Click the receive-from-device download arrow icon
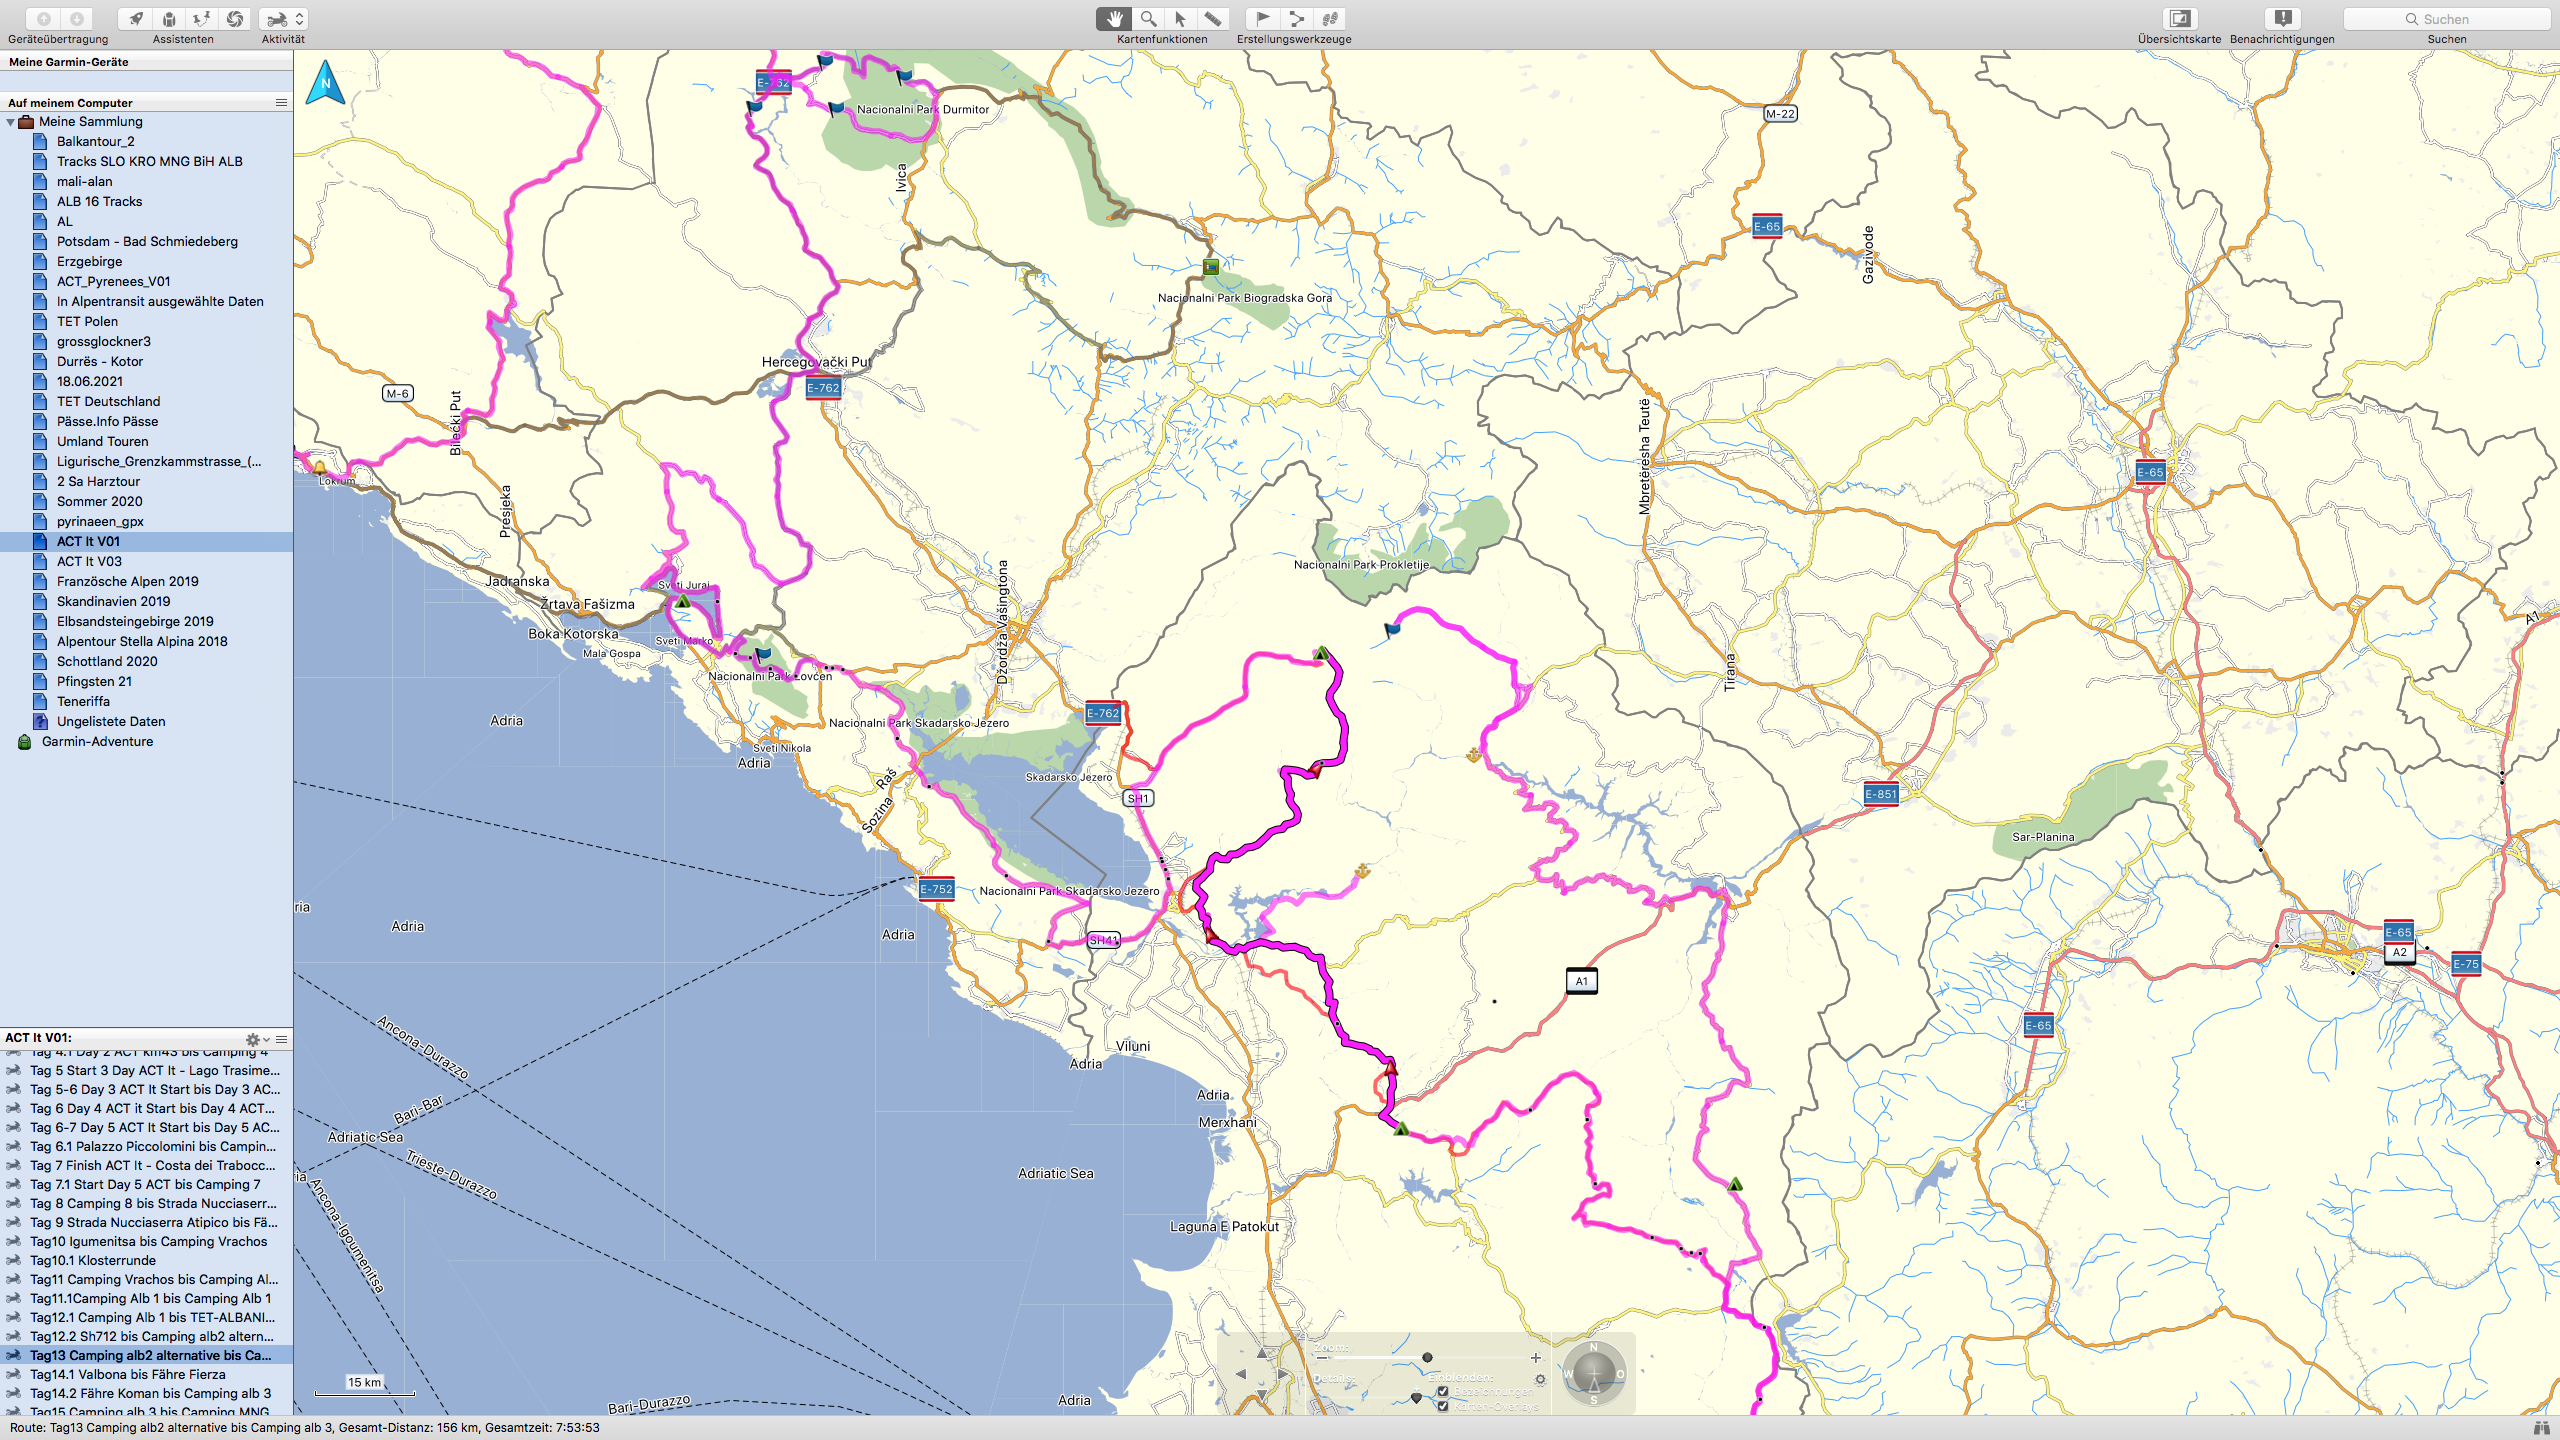 [x=77, y=18]
